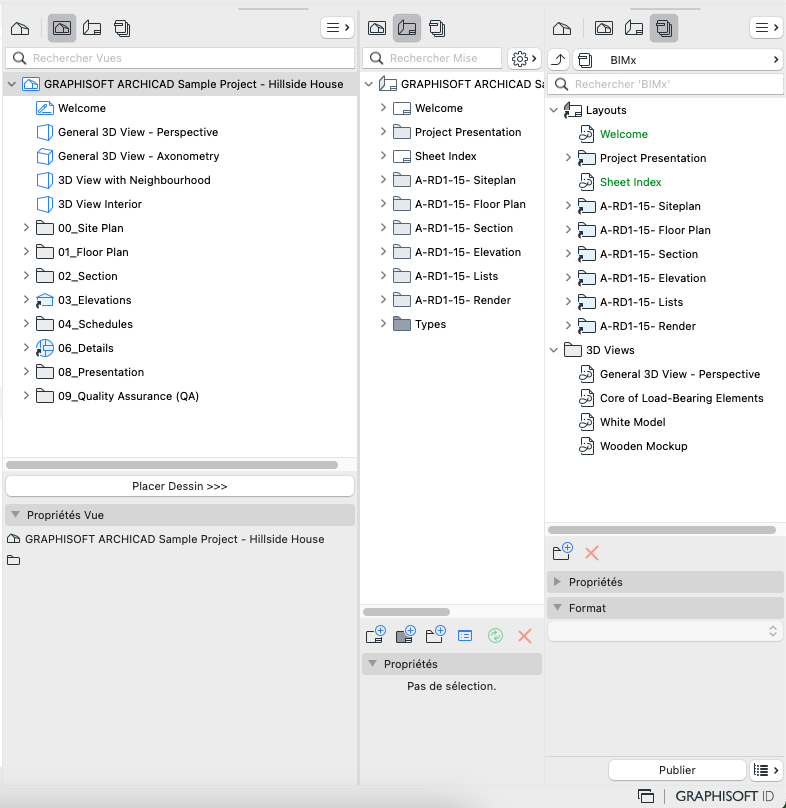Open left navigator options menu
The image size is (786, 808).
click(338, 28)
